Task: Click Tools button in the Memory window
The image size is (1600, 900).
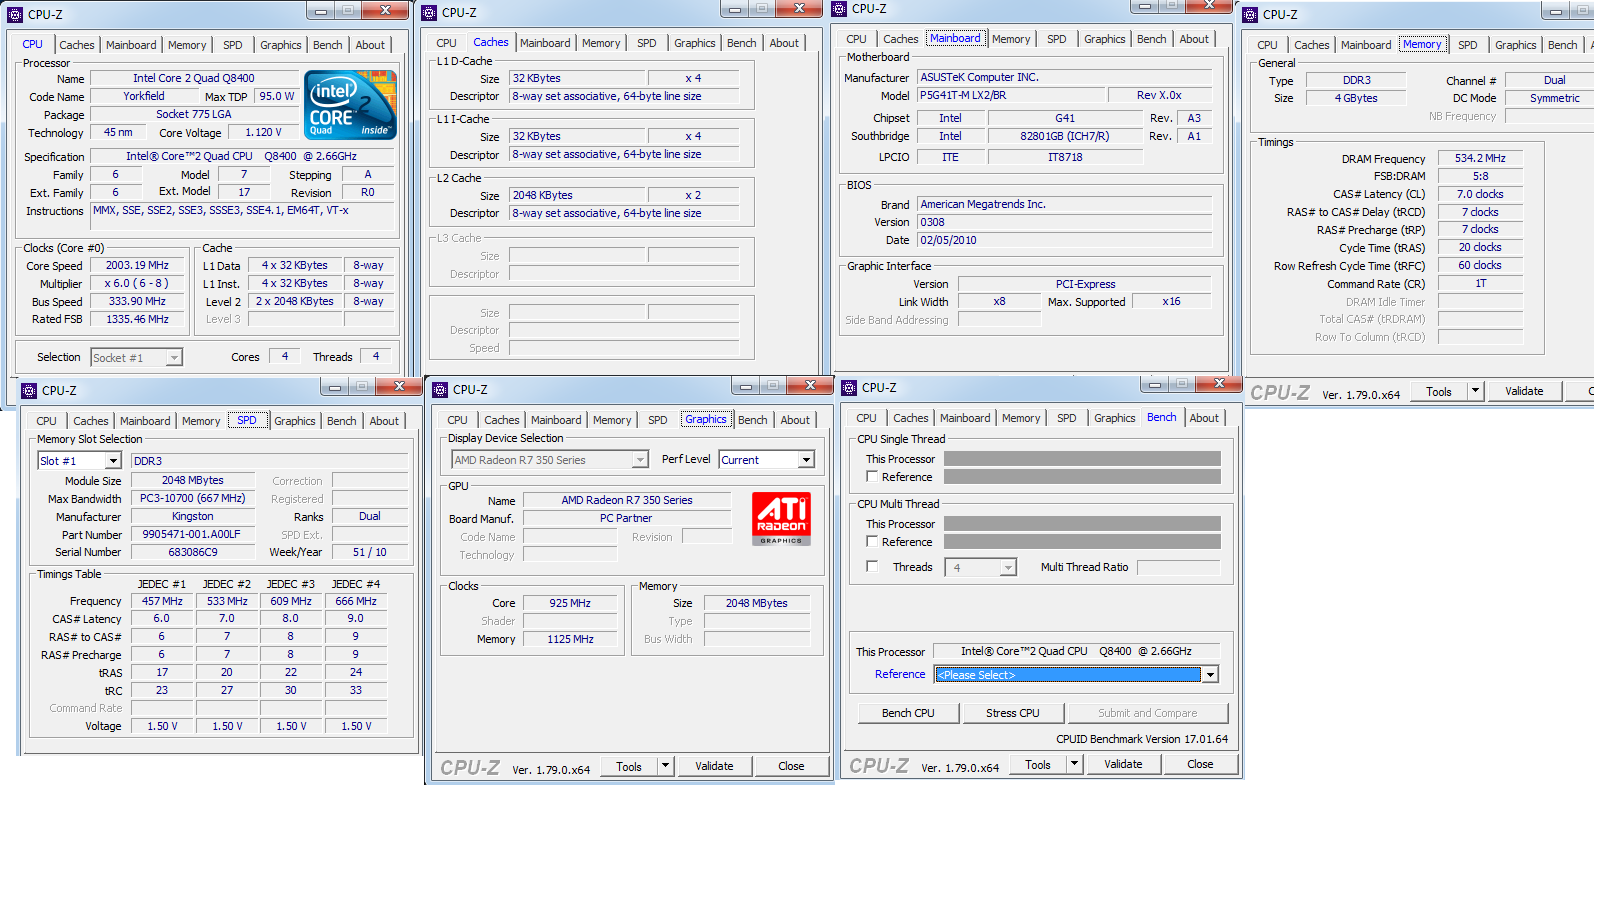Action: (1439, 392)
